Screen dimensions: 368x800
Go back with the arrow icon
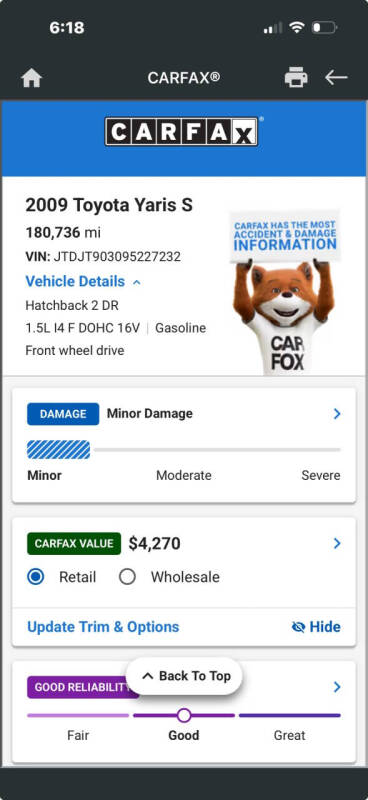click(336, 78)
